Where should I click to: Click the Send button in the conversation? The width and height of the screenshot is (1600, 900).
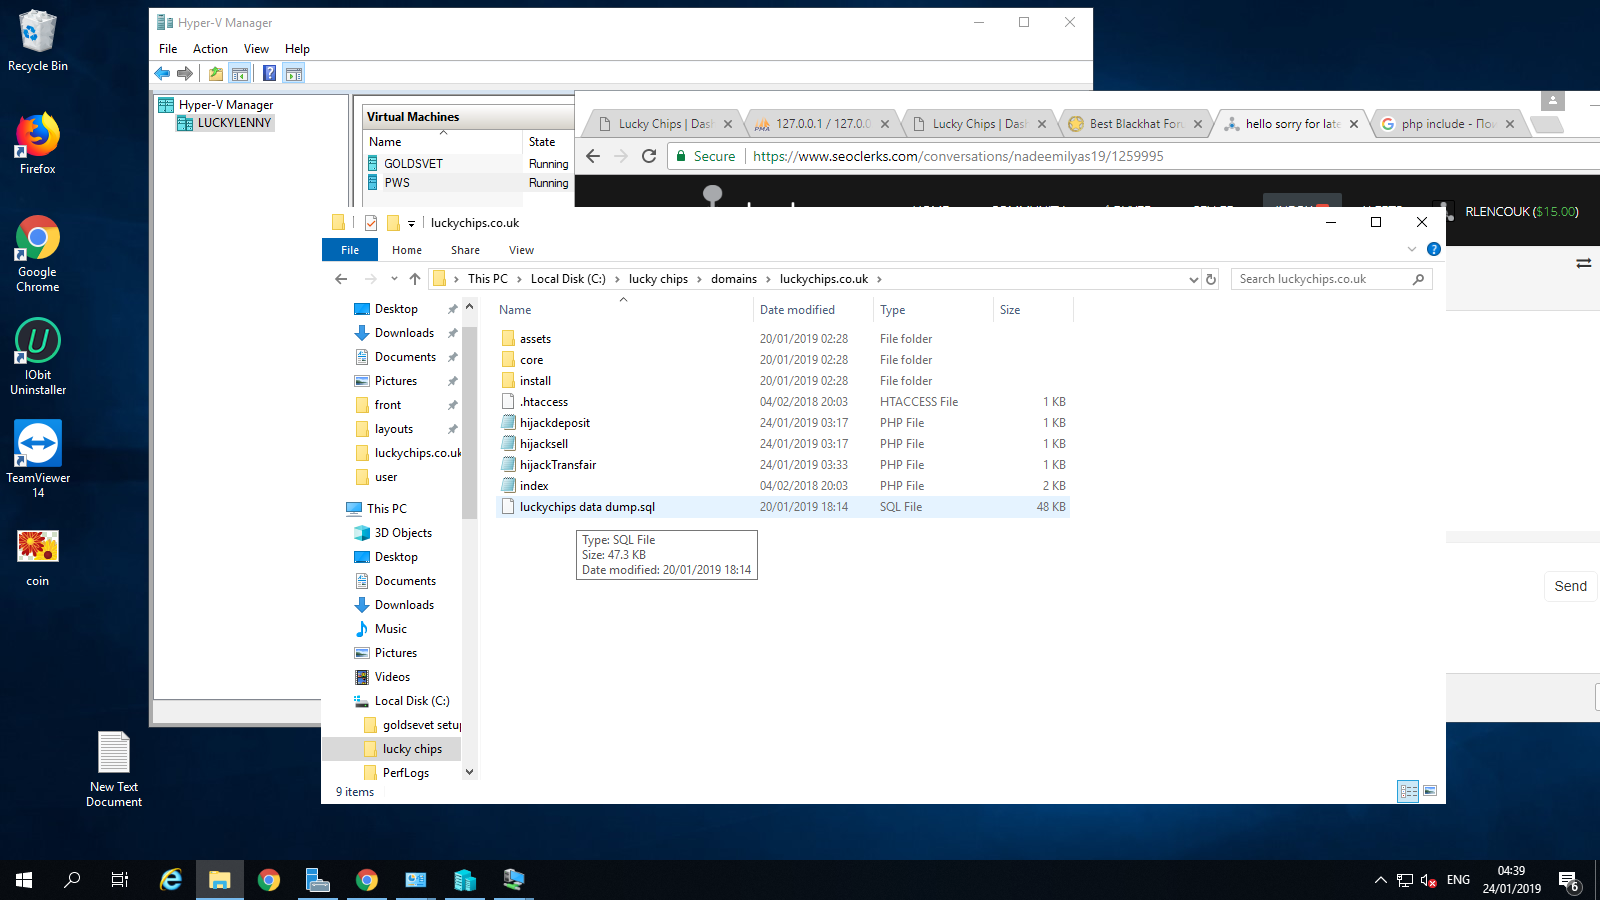pos(1570,586)
